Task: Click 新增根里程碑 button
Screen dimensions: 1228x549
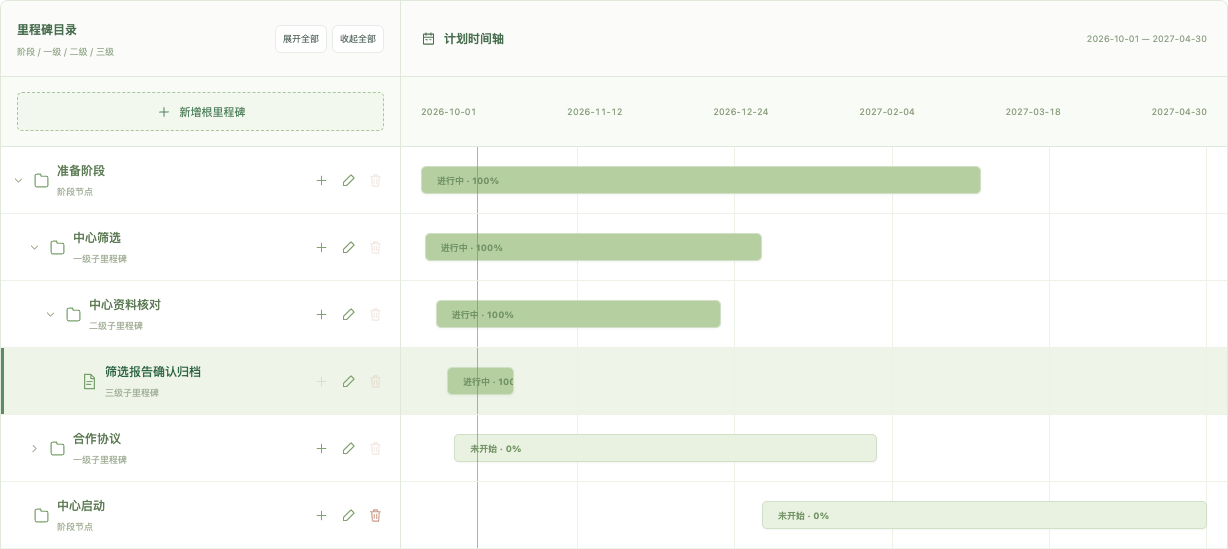Action: click(x=200, y=112)
